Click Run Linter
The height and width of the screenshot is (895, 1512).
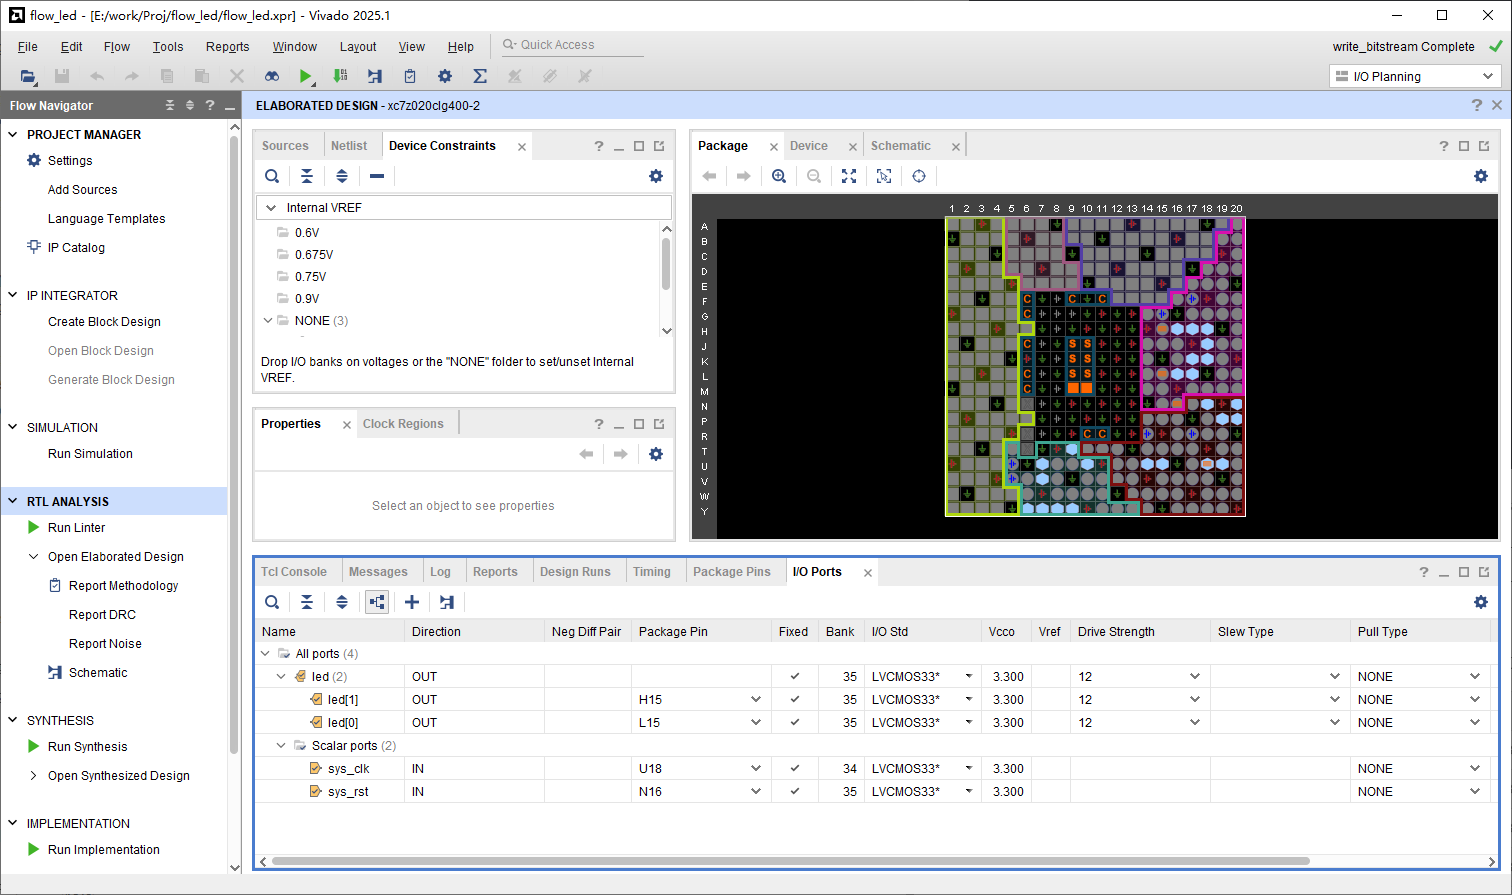coord(76,528)
